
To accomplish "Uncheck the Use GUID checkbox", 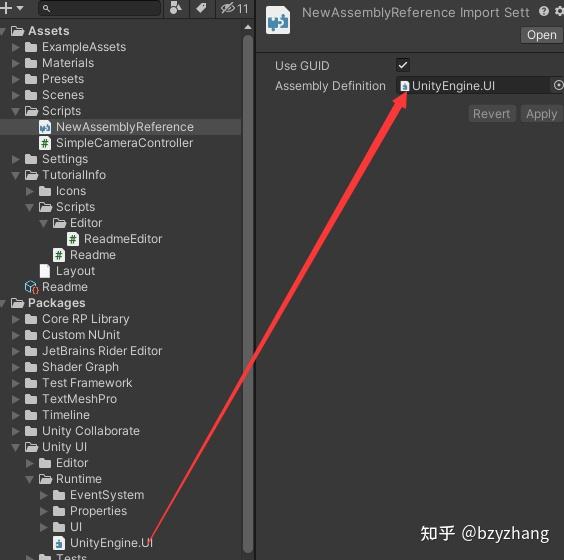I will pyautogui.click(x=402, y=65).
